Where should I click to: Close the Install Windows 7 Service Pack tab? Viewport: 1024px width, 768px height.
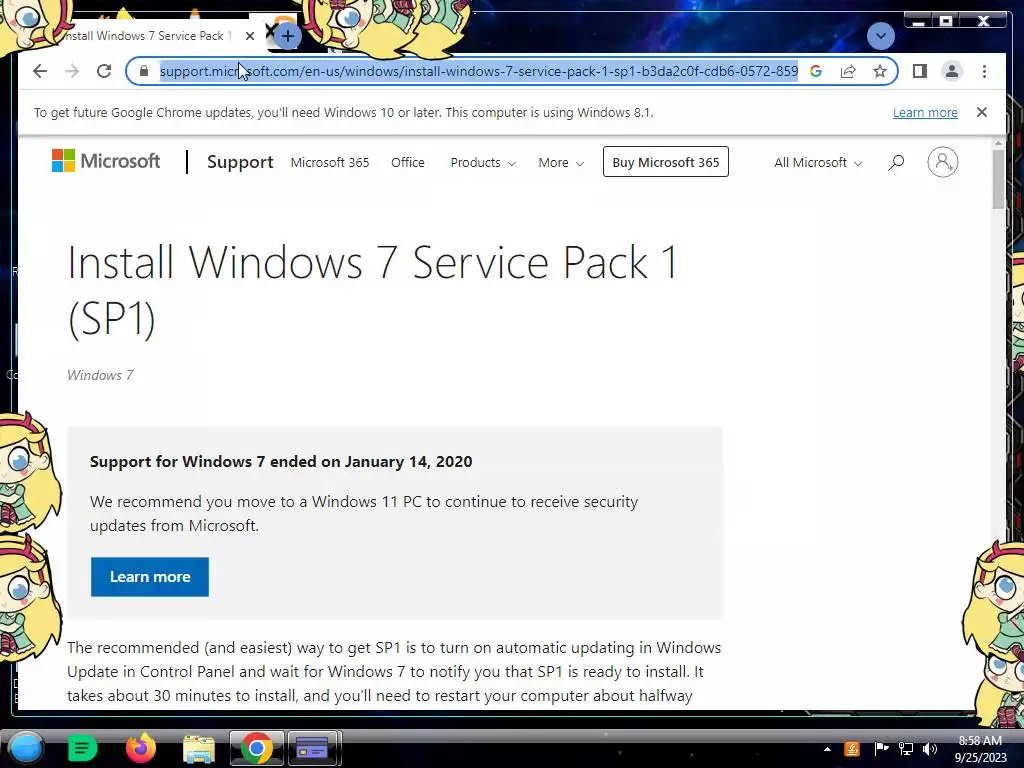pos(249,36)
